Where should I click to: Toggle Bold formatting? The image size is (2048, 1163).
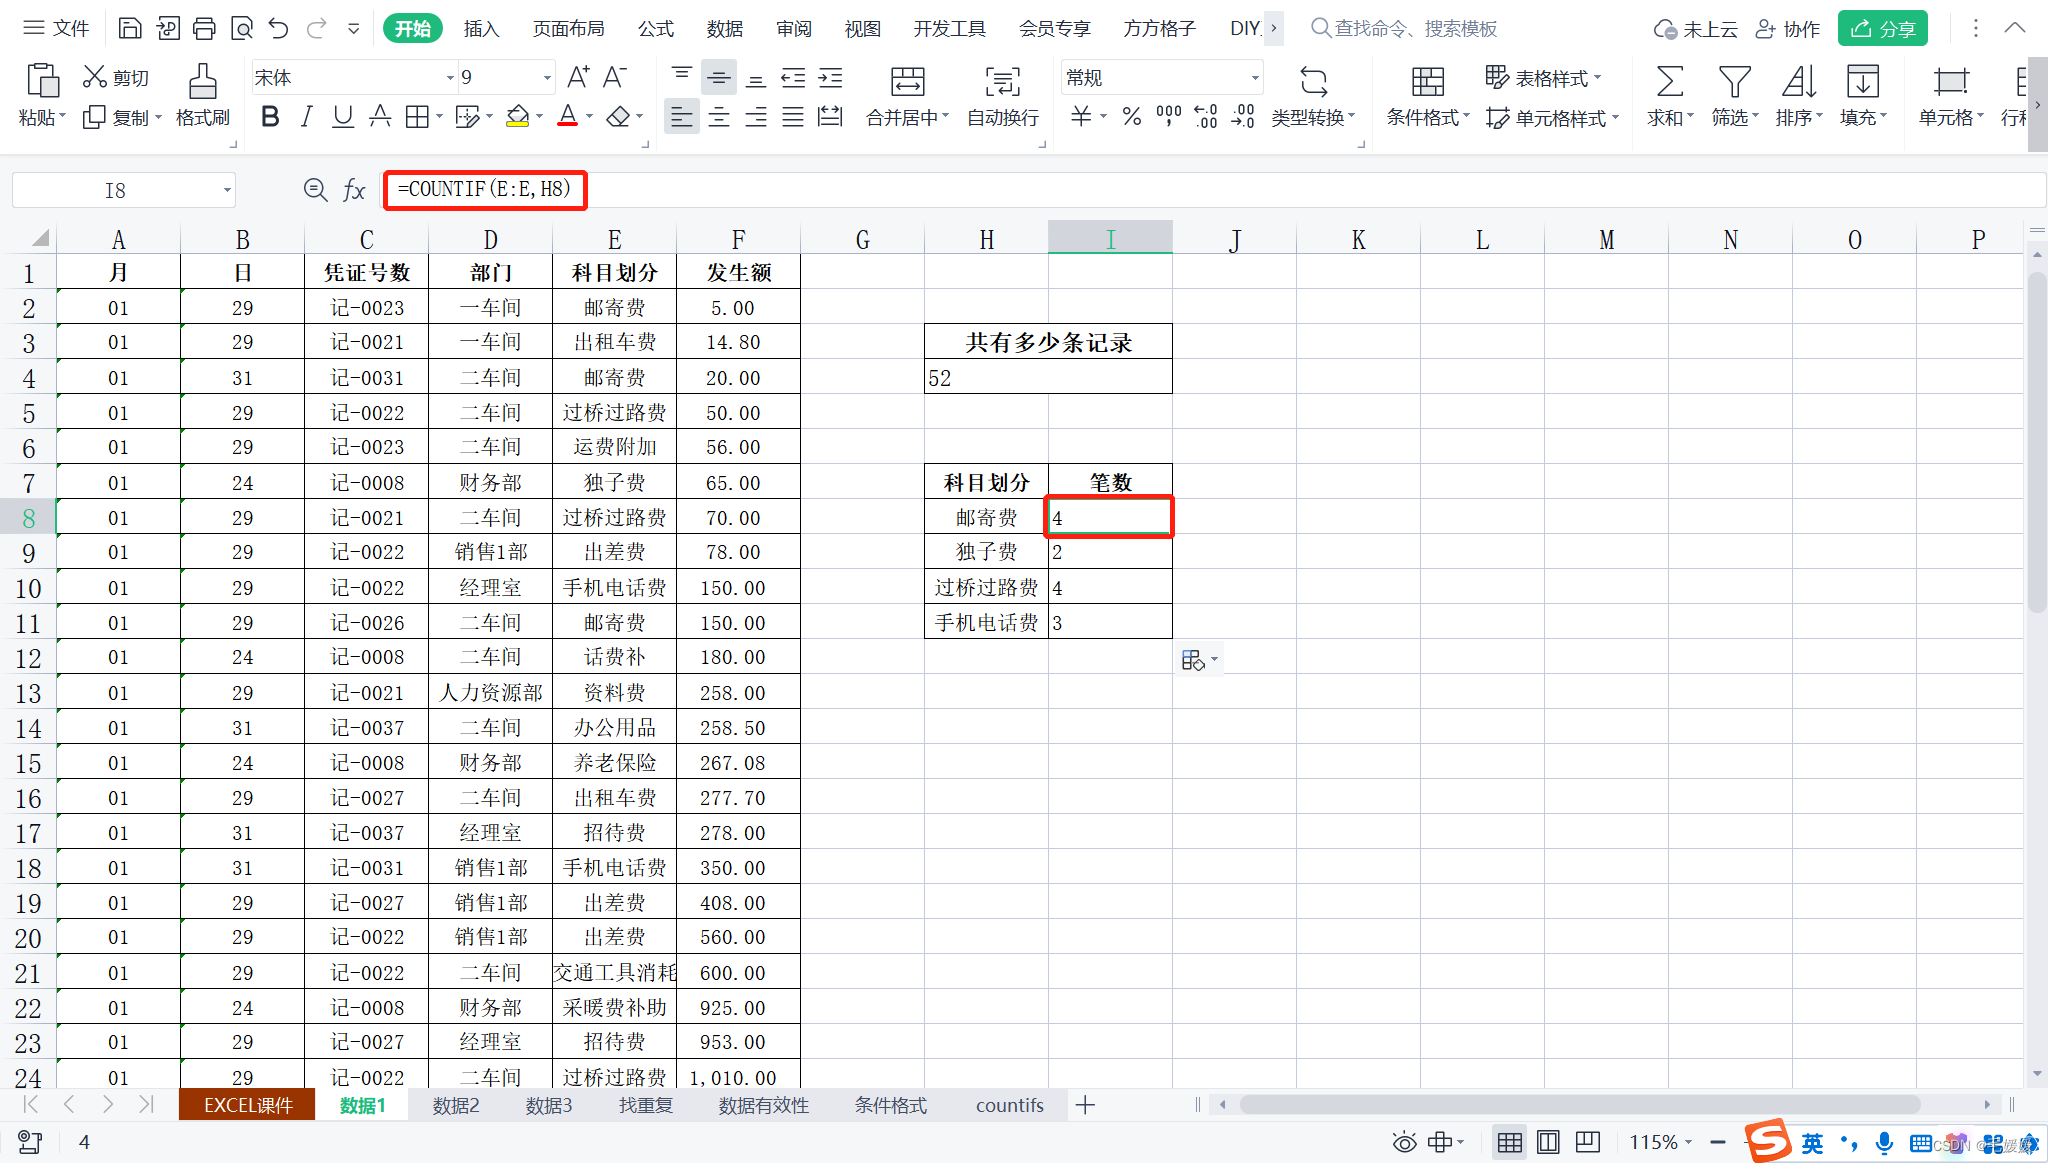coord(270,117)
